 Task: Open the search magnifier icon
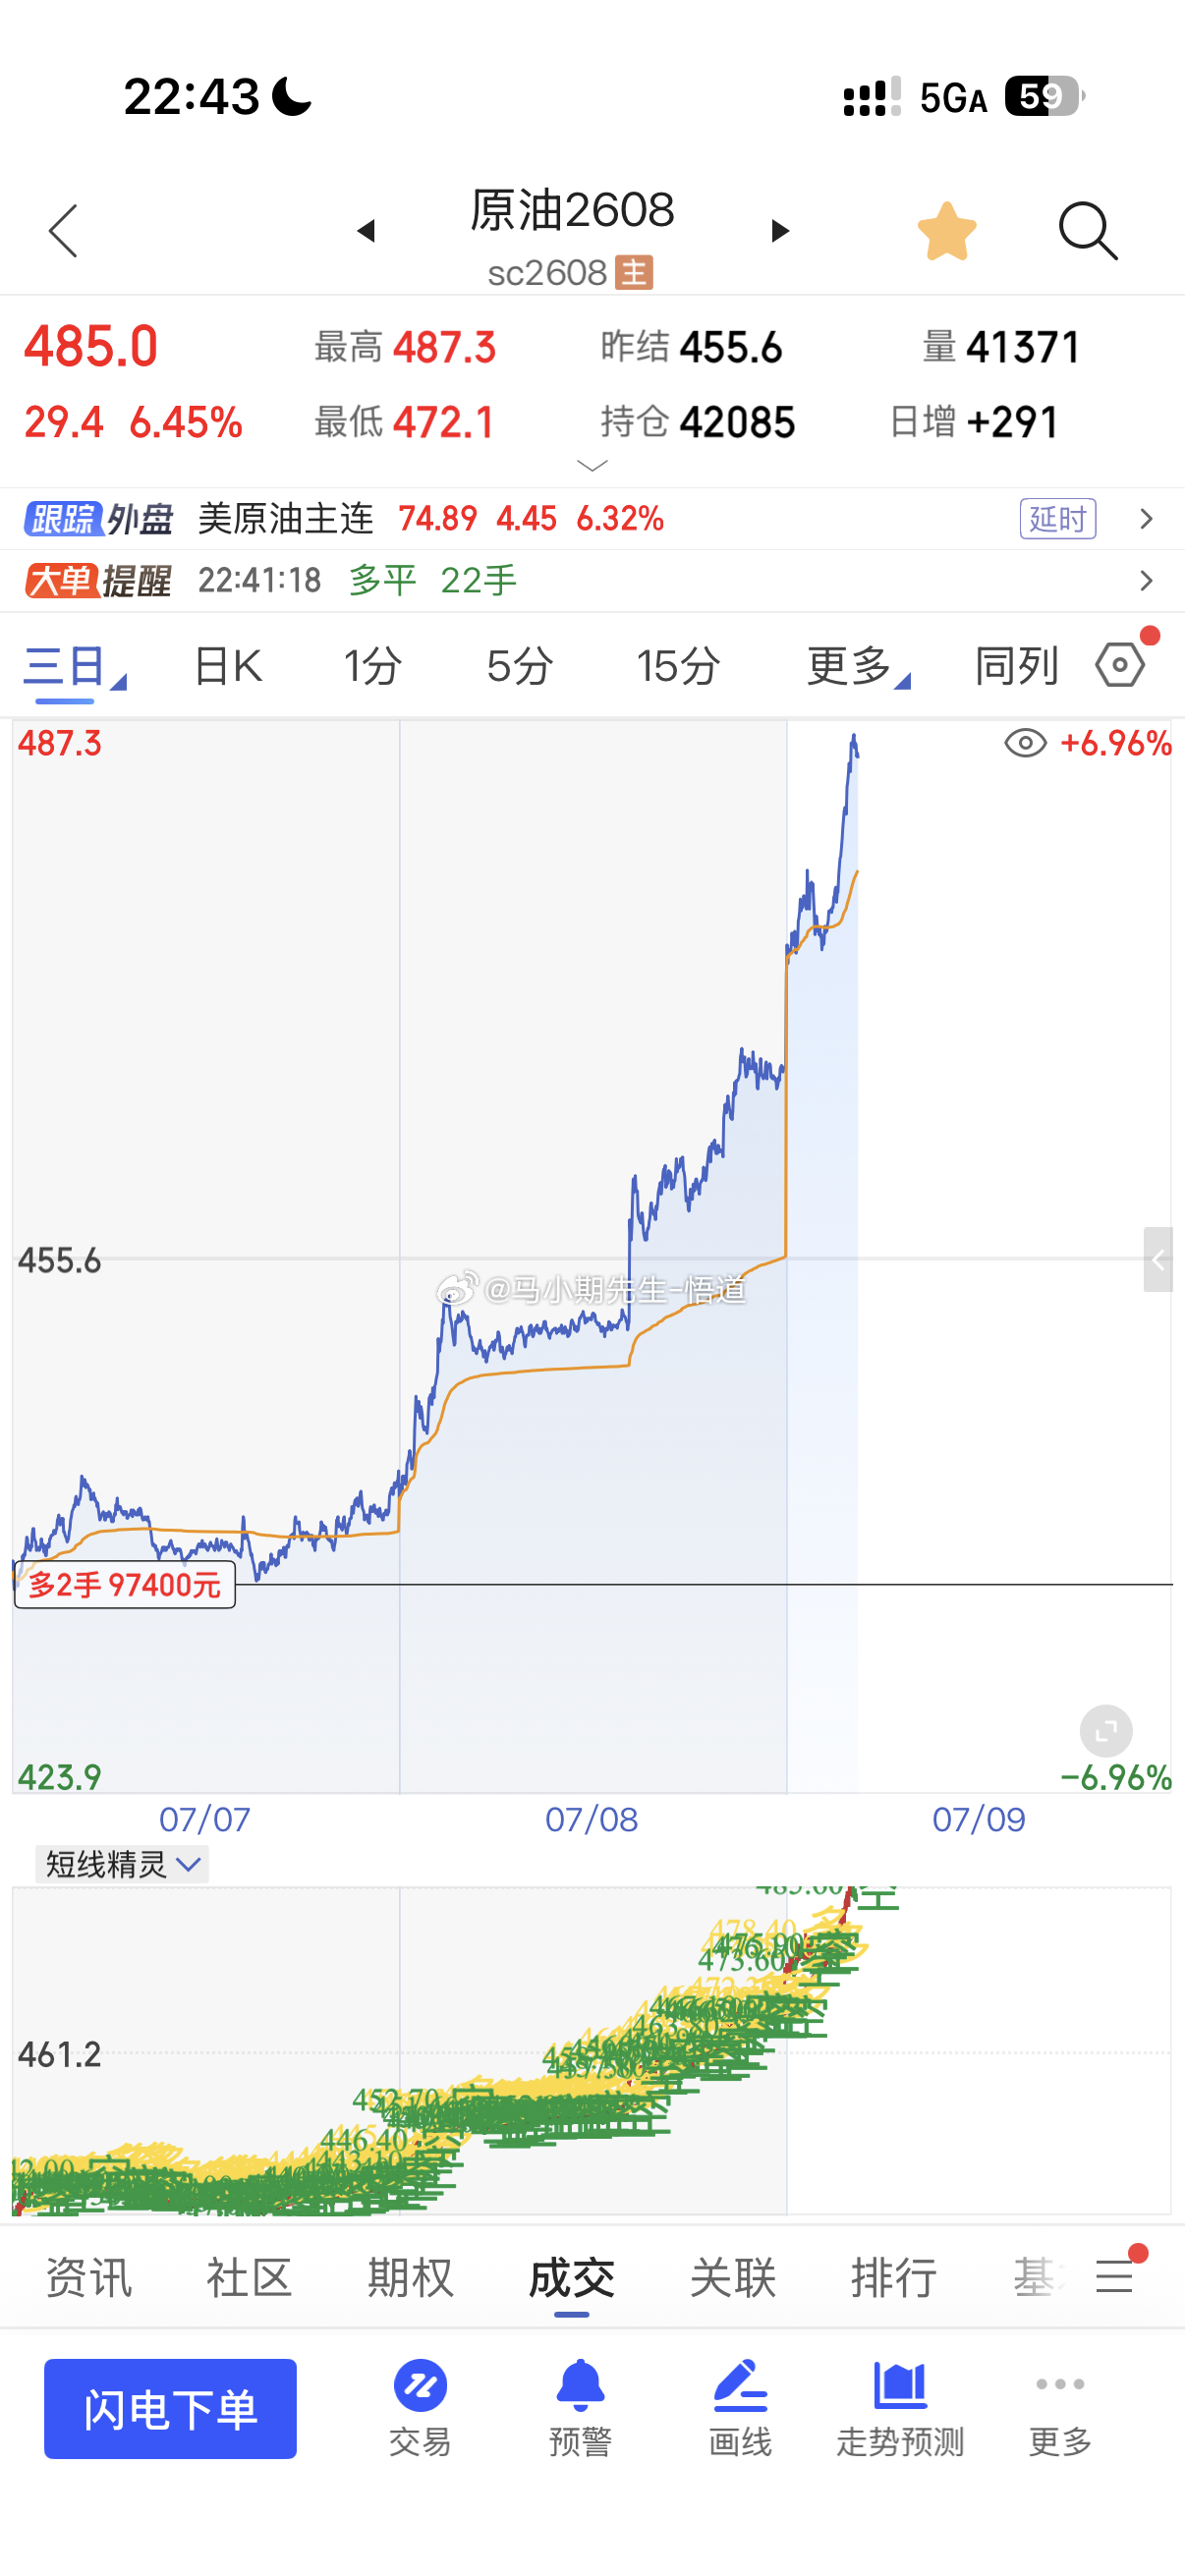point(1088,231)
